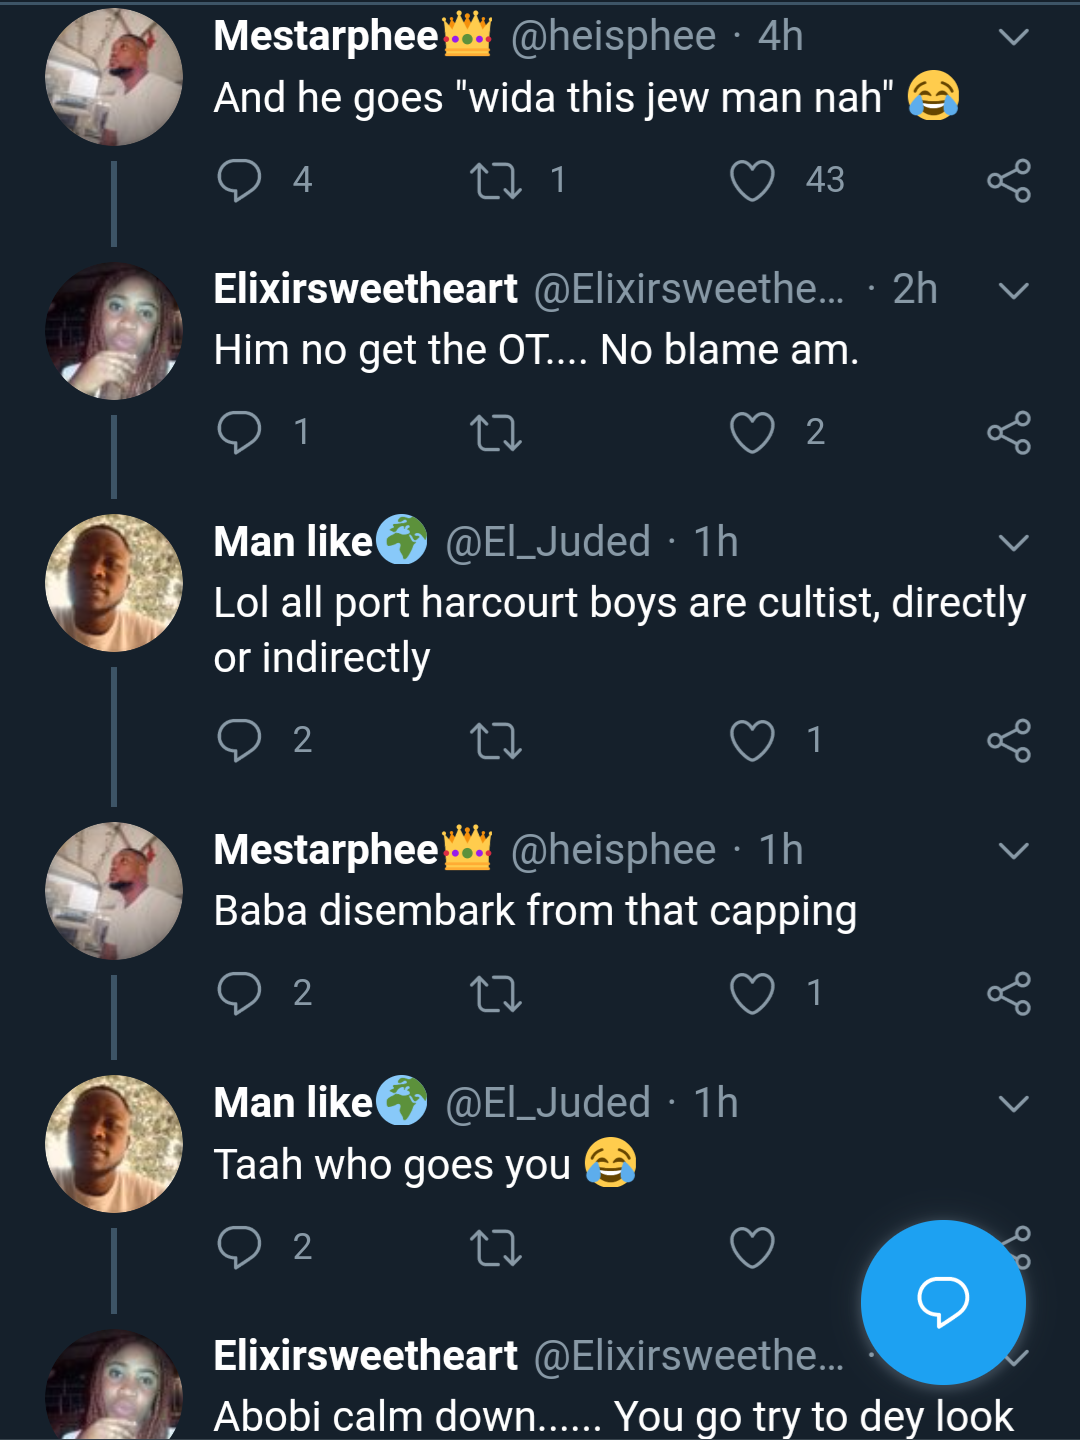
Task: Like the "Him no get the OT" tweet
Action: [x=752, y=433]
